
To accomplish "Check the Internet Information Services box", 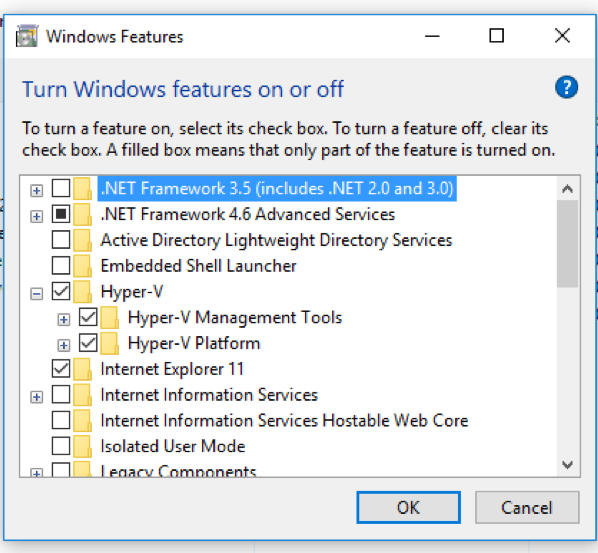I will 61,395.
